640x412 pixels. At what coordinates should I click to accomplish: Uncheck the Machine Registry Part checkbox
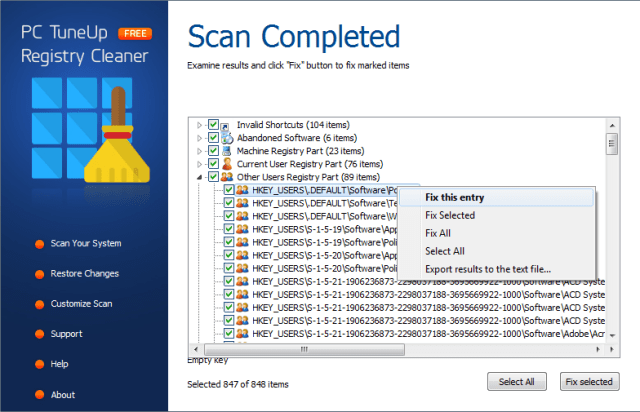pos(213,150)
